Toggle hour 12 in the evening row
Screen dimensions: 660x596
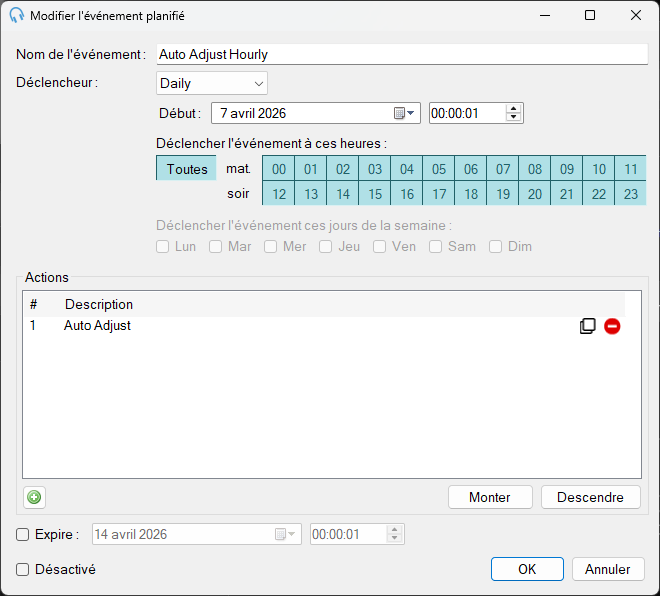coord(279,194)
